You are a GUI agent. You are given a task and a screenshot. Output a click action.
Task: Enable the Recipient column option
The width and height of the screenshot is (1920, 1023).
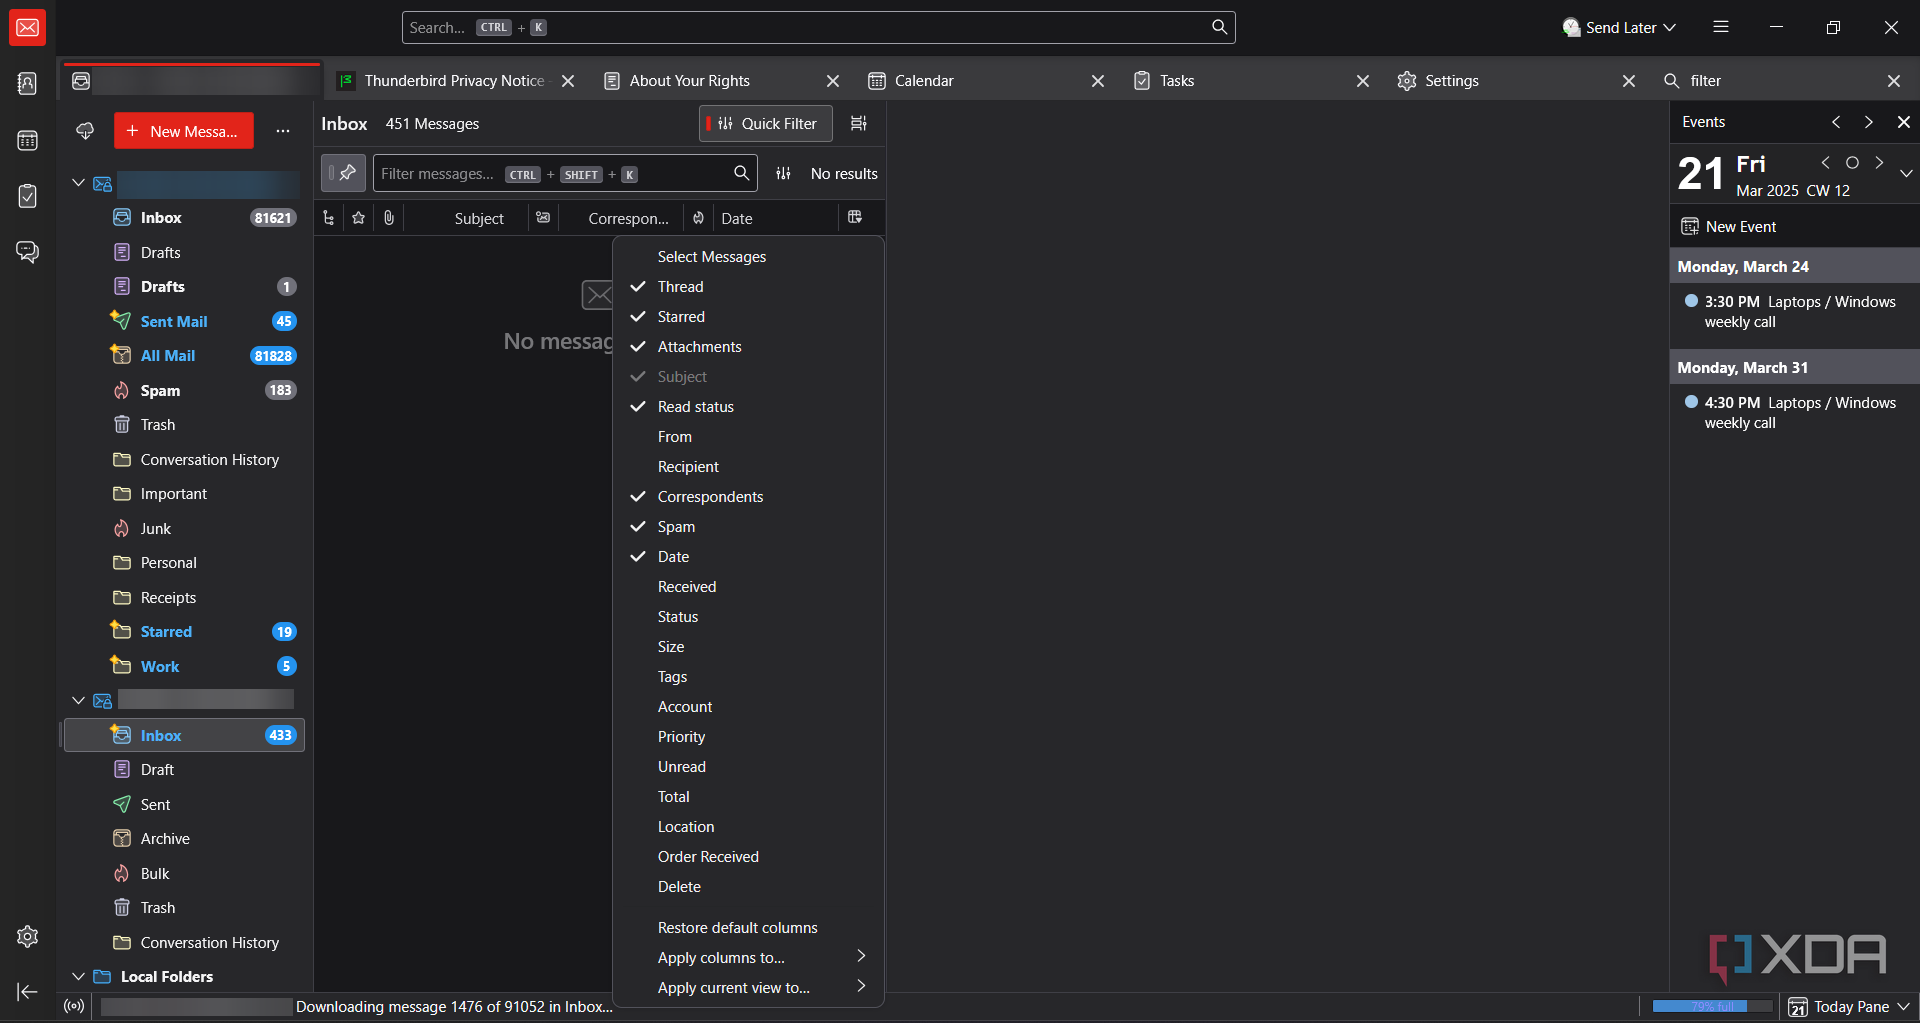point(748,467)
